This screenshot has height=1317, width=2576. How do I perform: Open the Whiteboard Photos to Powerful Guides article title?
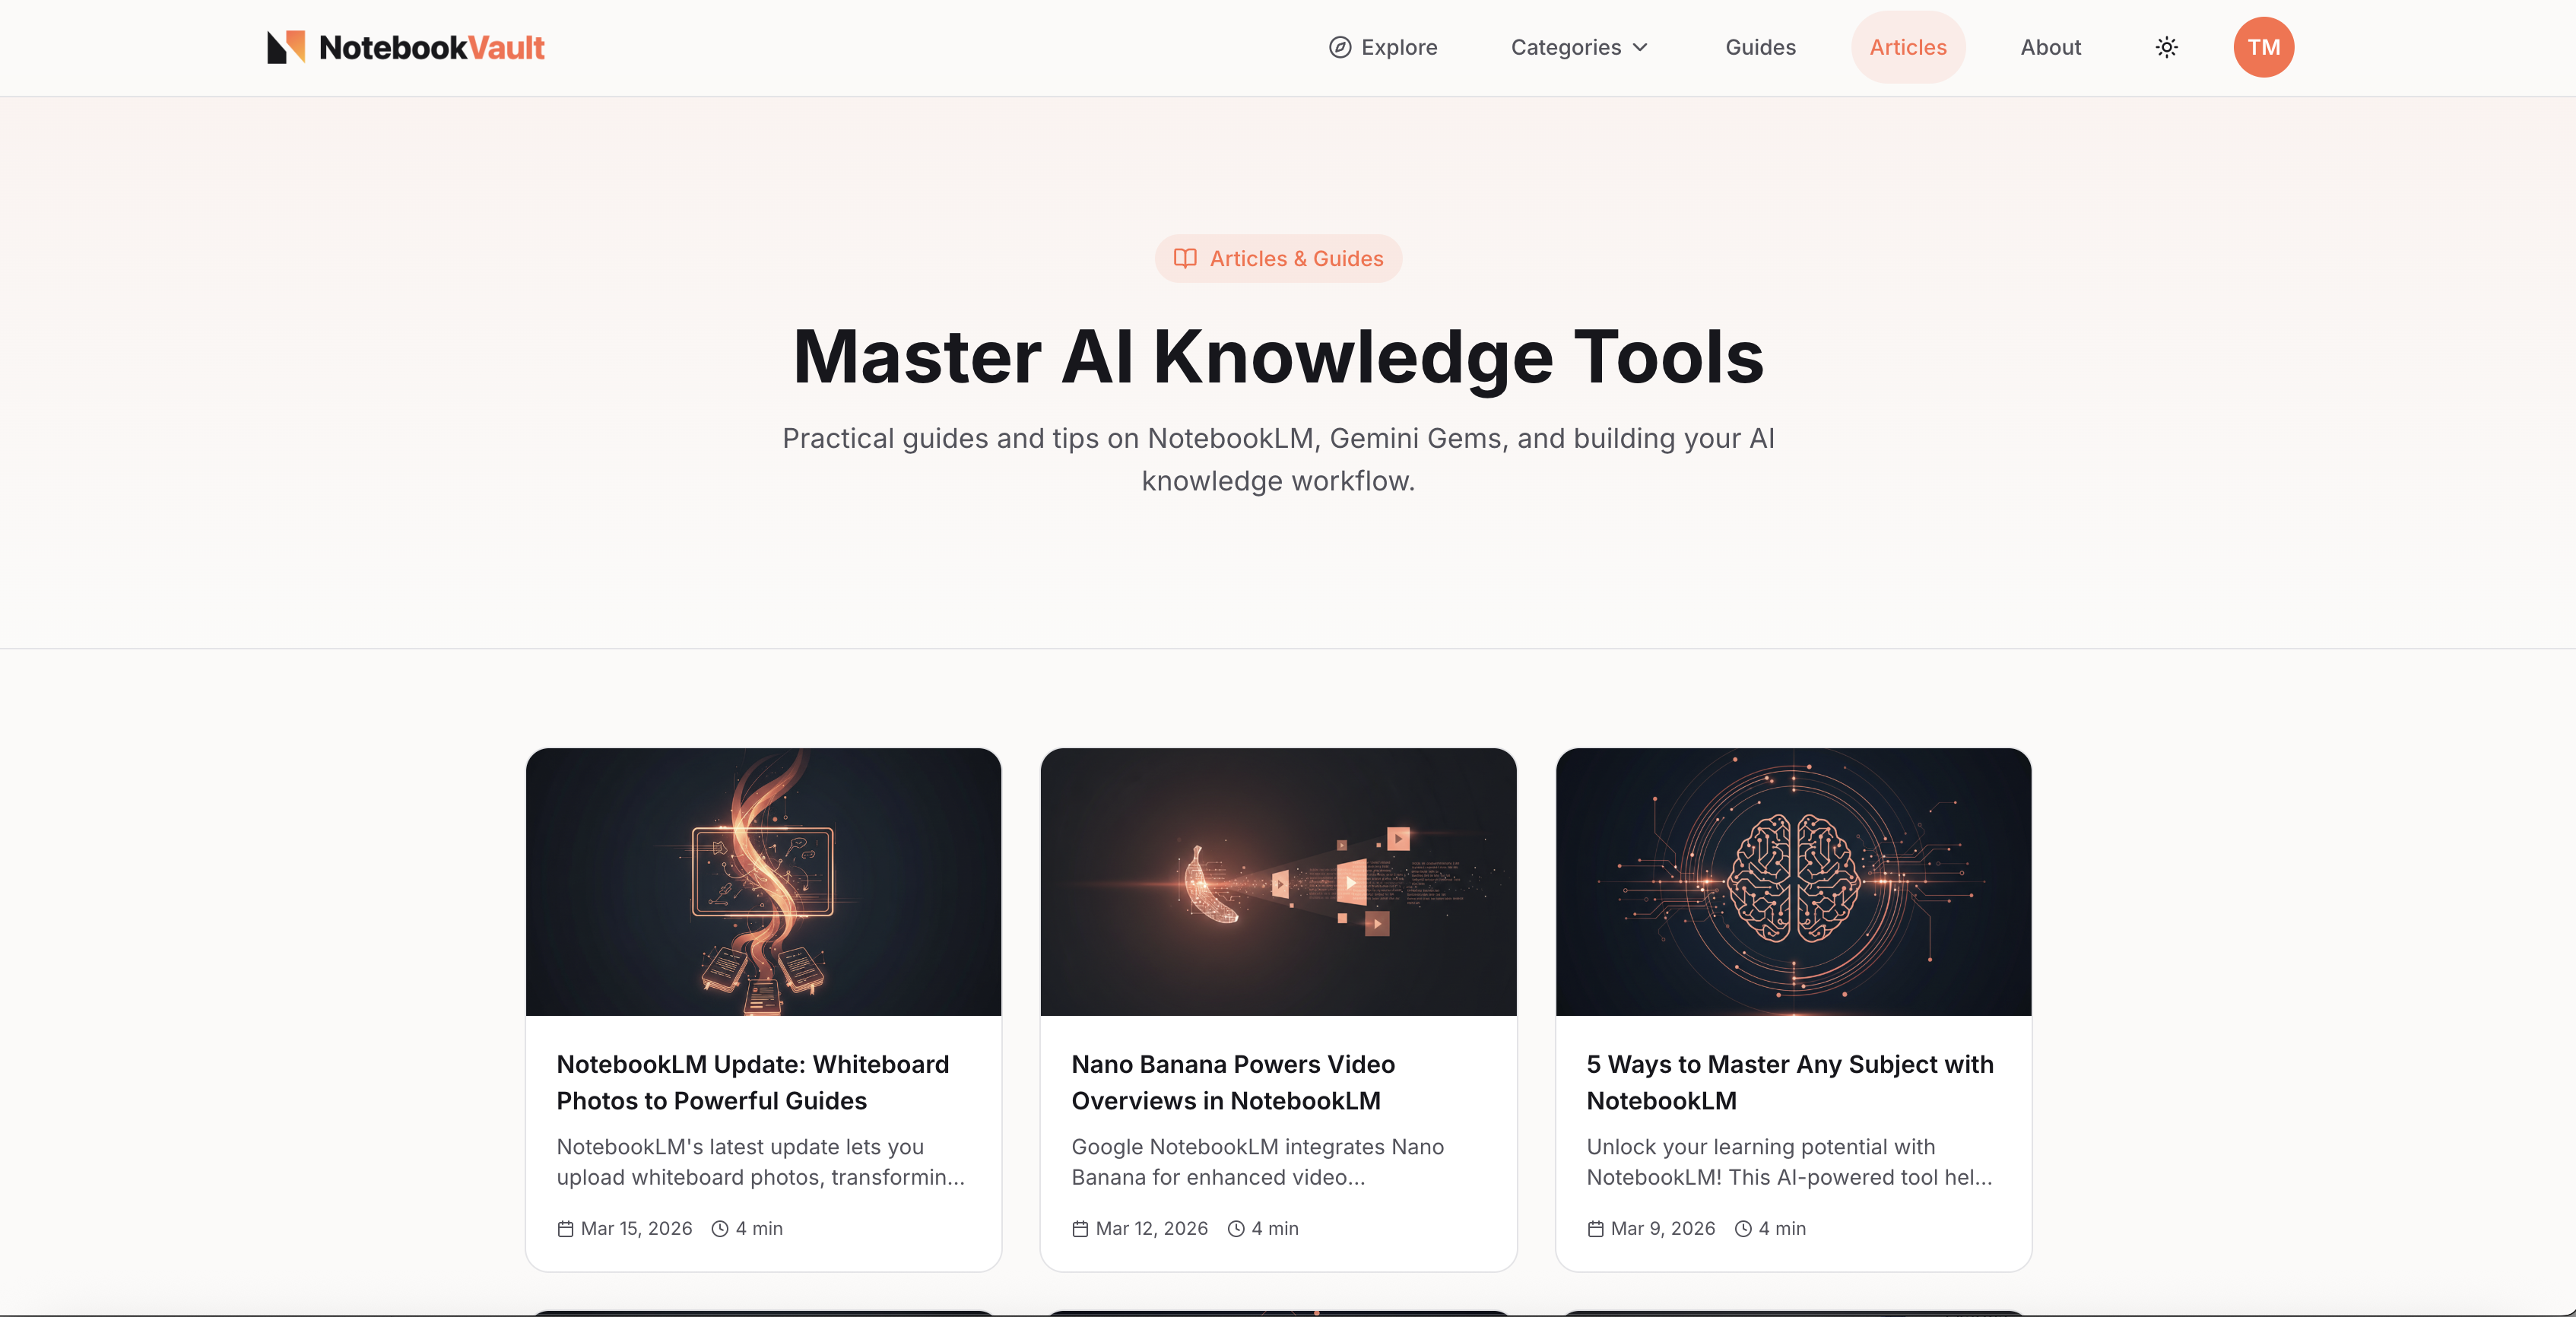coord(752,1082)
